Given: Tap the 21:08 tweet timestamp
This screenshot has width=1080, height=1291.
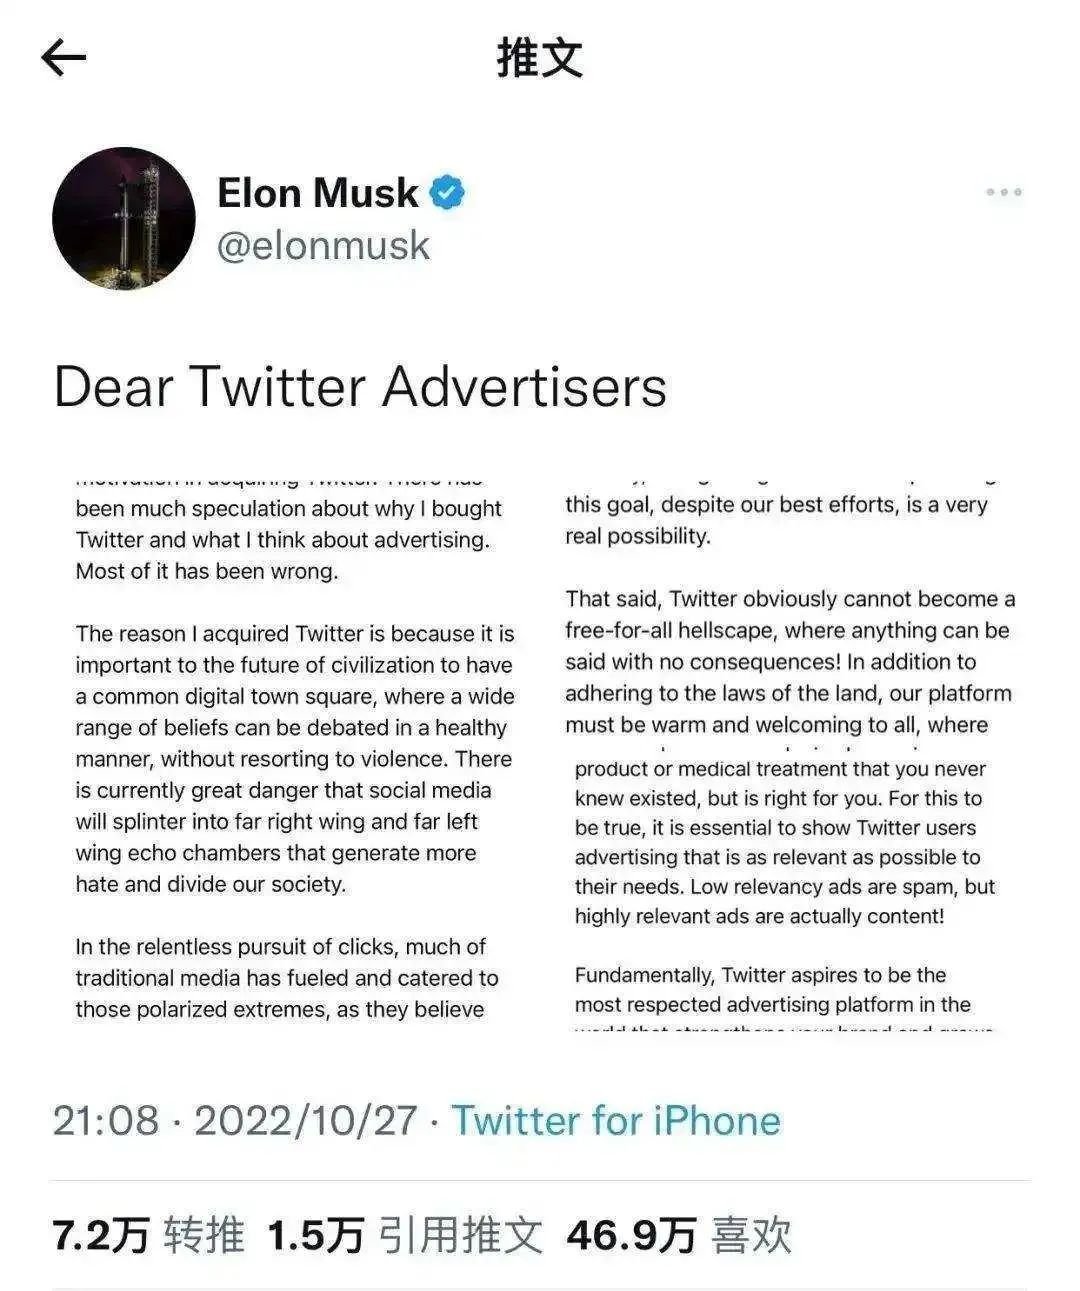Looking at the screenshot, I should coord(105,1121).
